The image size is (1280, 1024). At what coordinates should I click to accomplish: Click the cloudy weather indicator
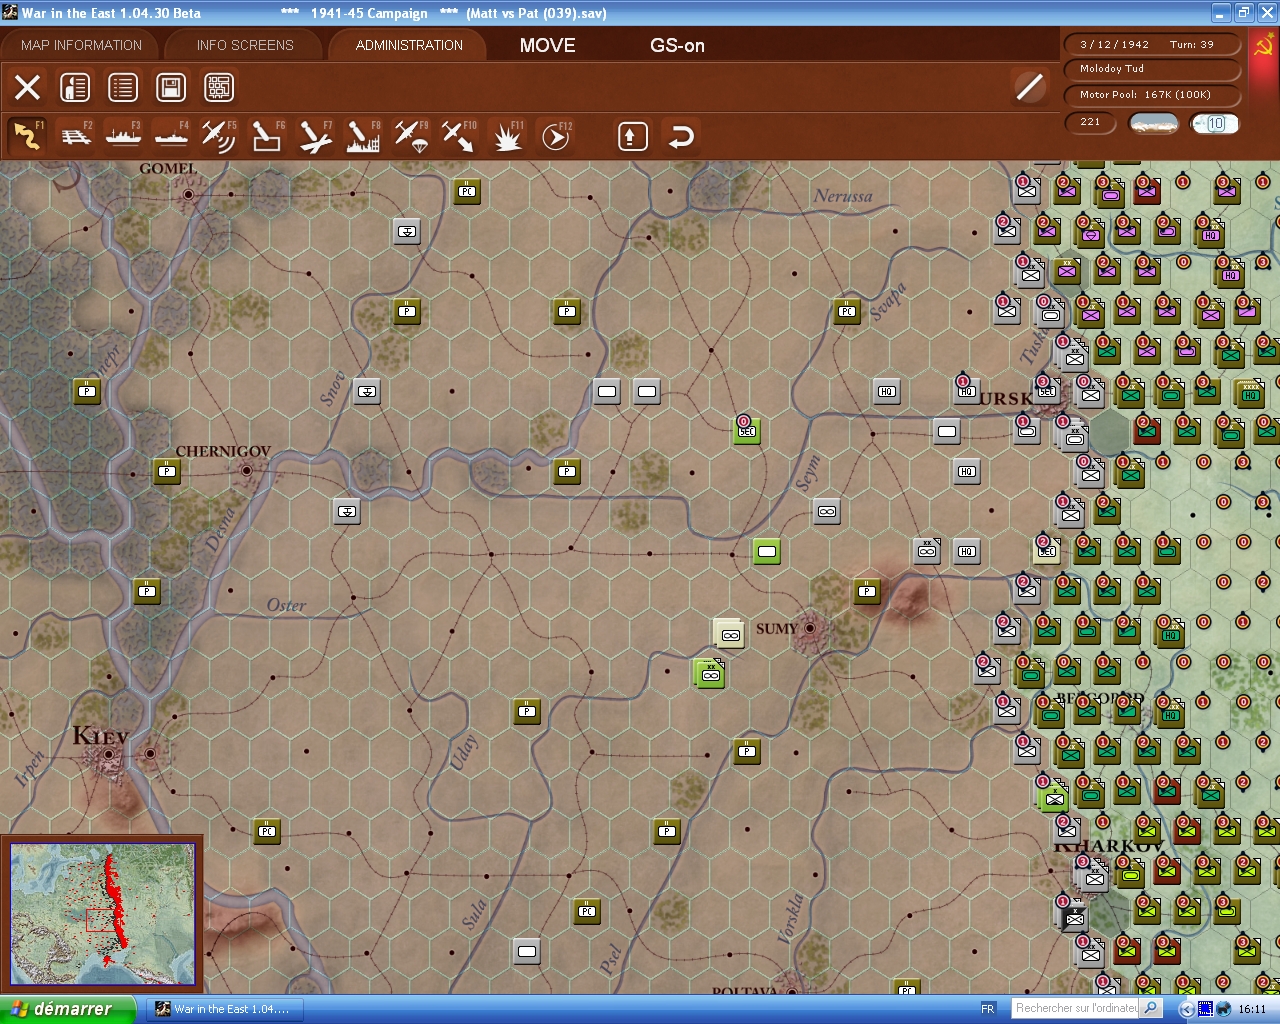click(x=1153, y=123)
